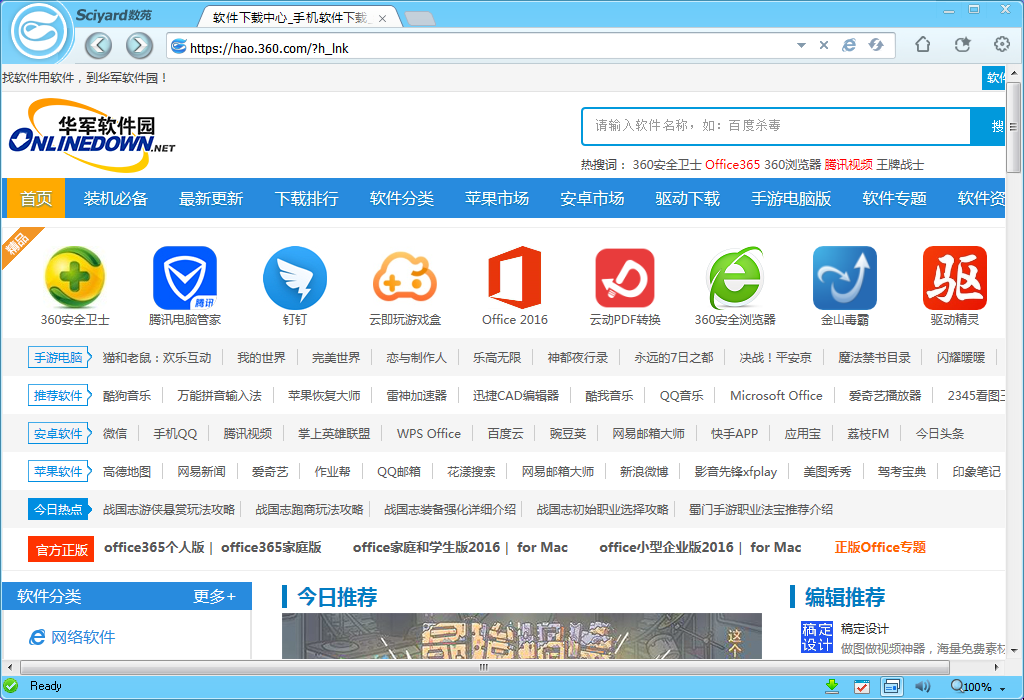Open 装机必备 navigation item
Viewport: 1024px width, 700px height.
click(116, 199)
